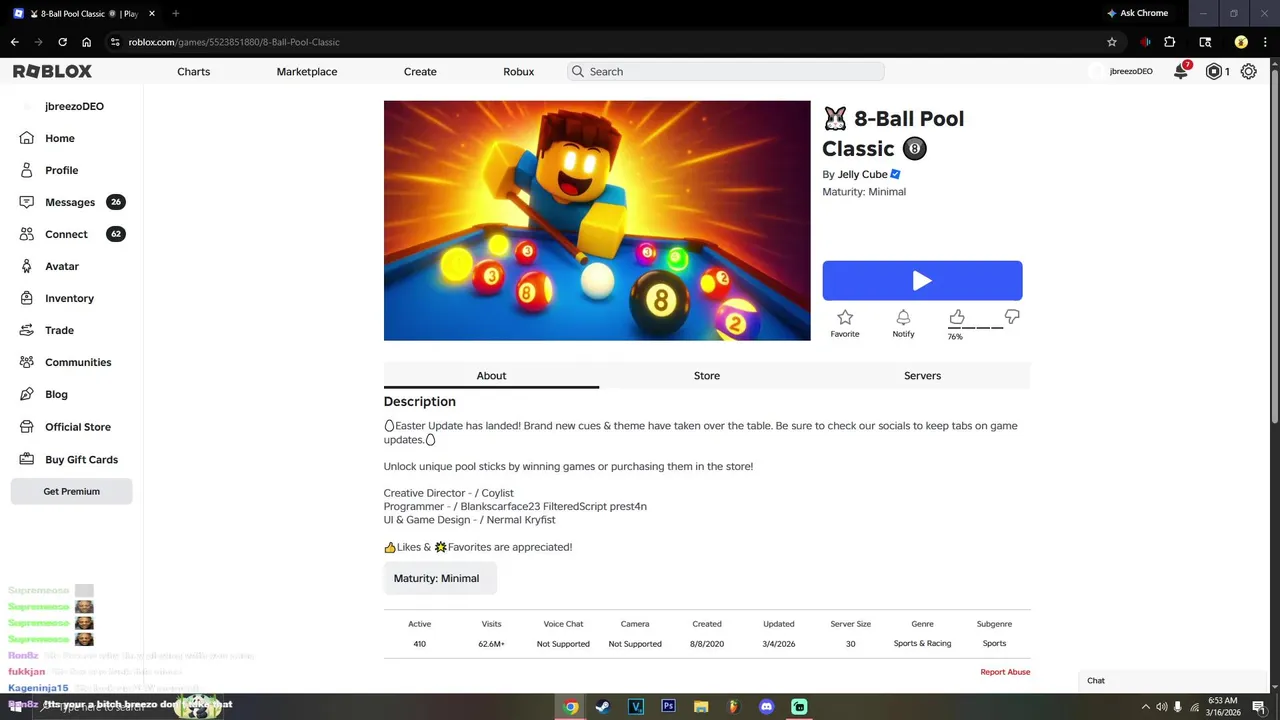Image resolution: width=1280 pixels, height=720 pixels.
Task: Open the notifications bell
Action: (x=1181, y=71)
